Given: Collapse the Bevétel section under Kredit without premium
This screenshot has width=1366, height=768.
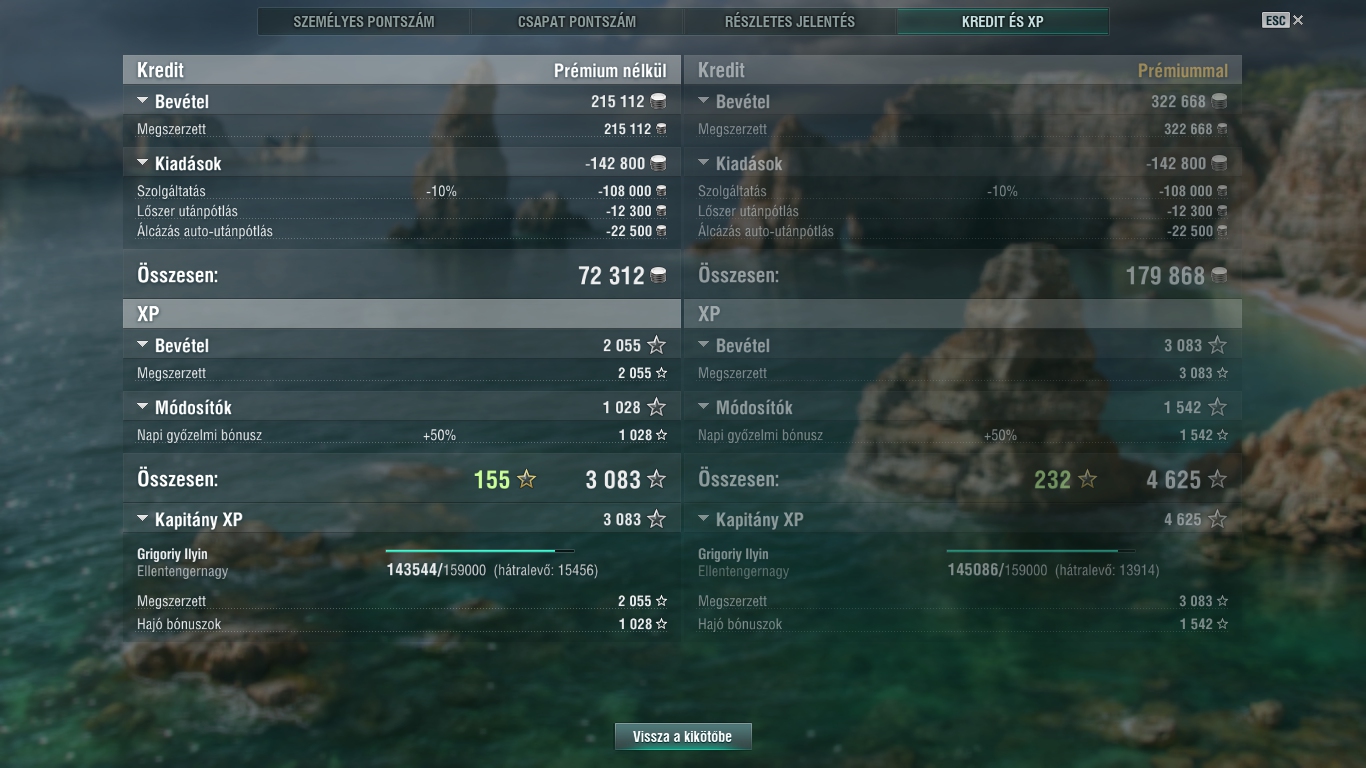Looking at the screenshot, I should (x=142, y=101).
